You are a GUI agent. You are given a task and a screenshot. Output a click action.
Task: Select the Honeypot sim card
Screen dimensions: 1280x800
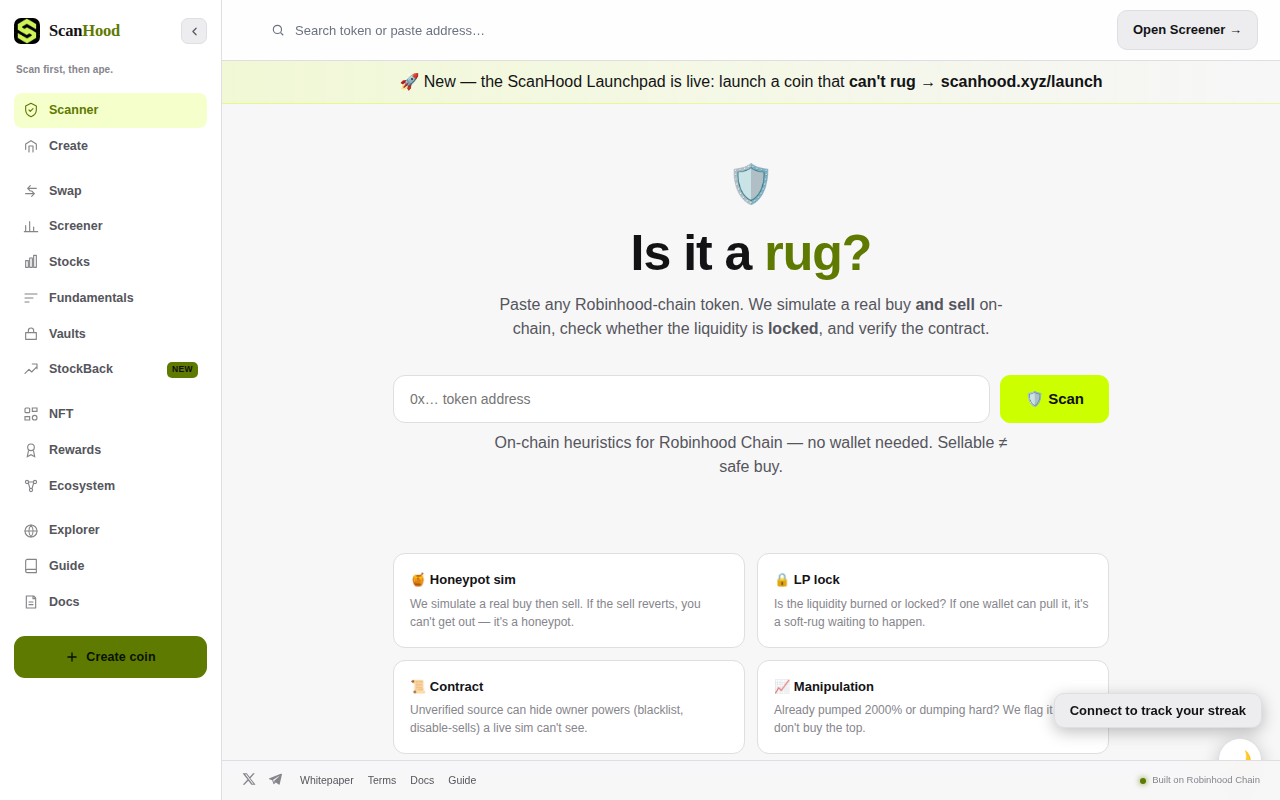click(569, 600)
